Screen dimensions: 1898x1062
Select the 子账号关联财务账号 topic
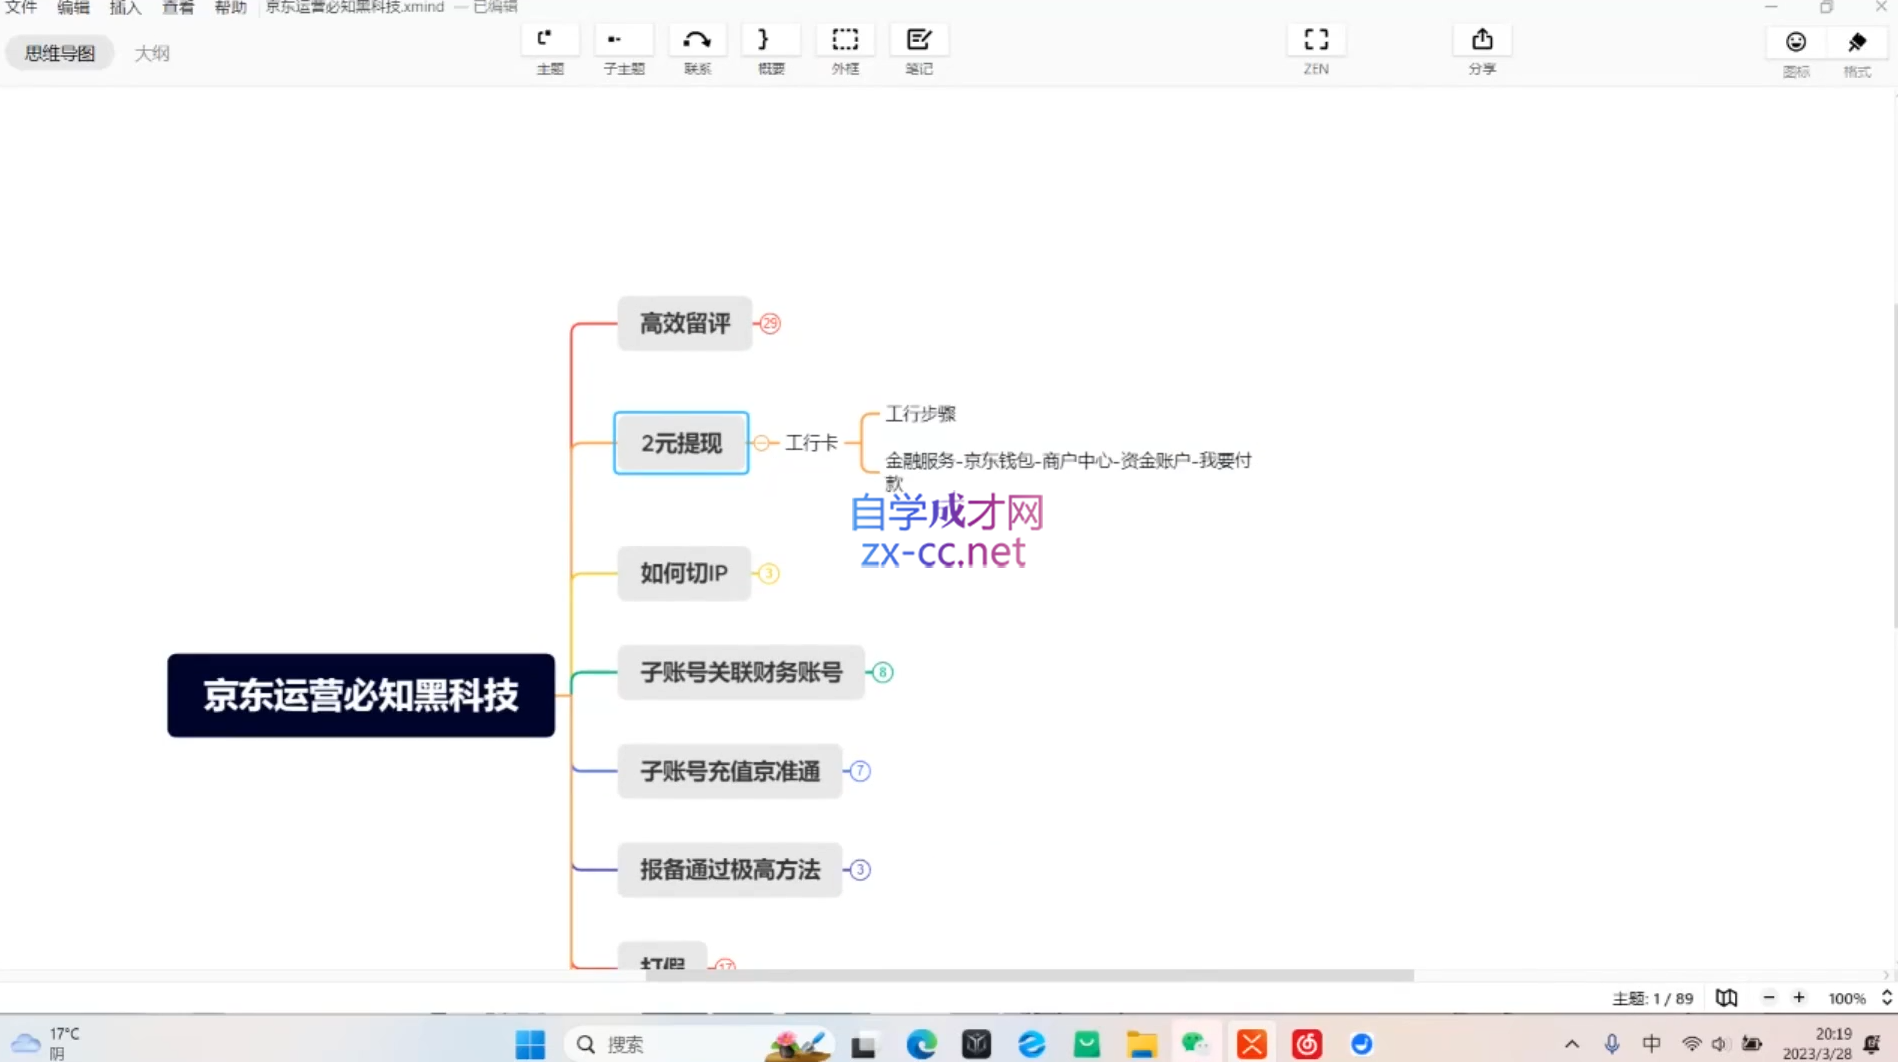click(741, 672)
